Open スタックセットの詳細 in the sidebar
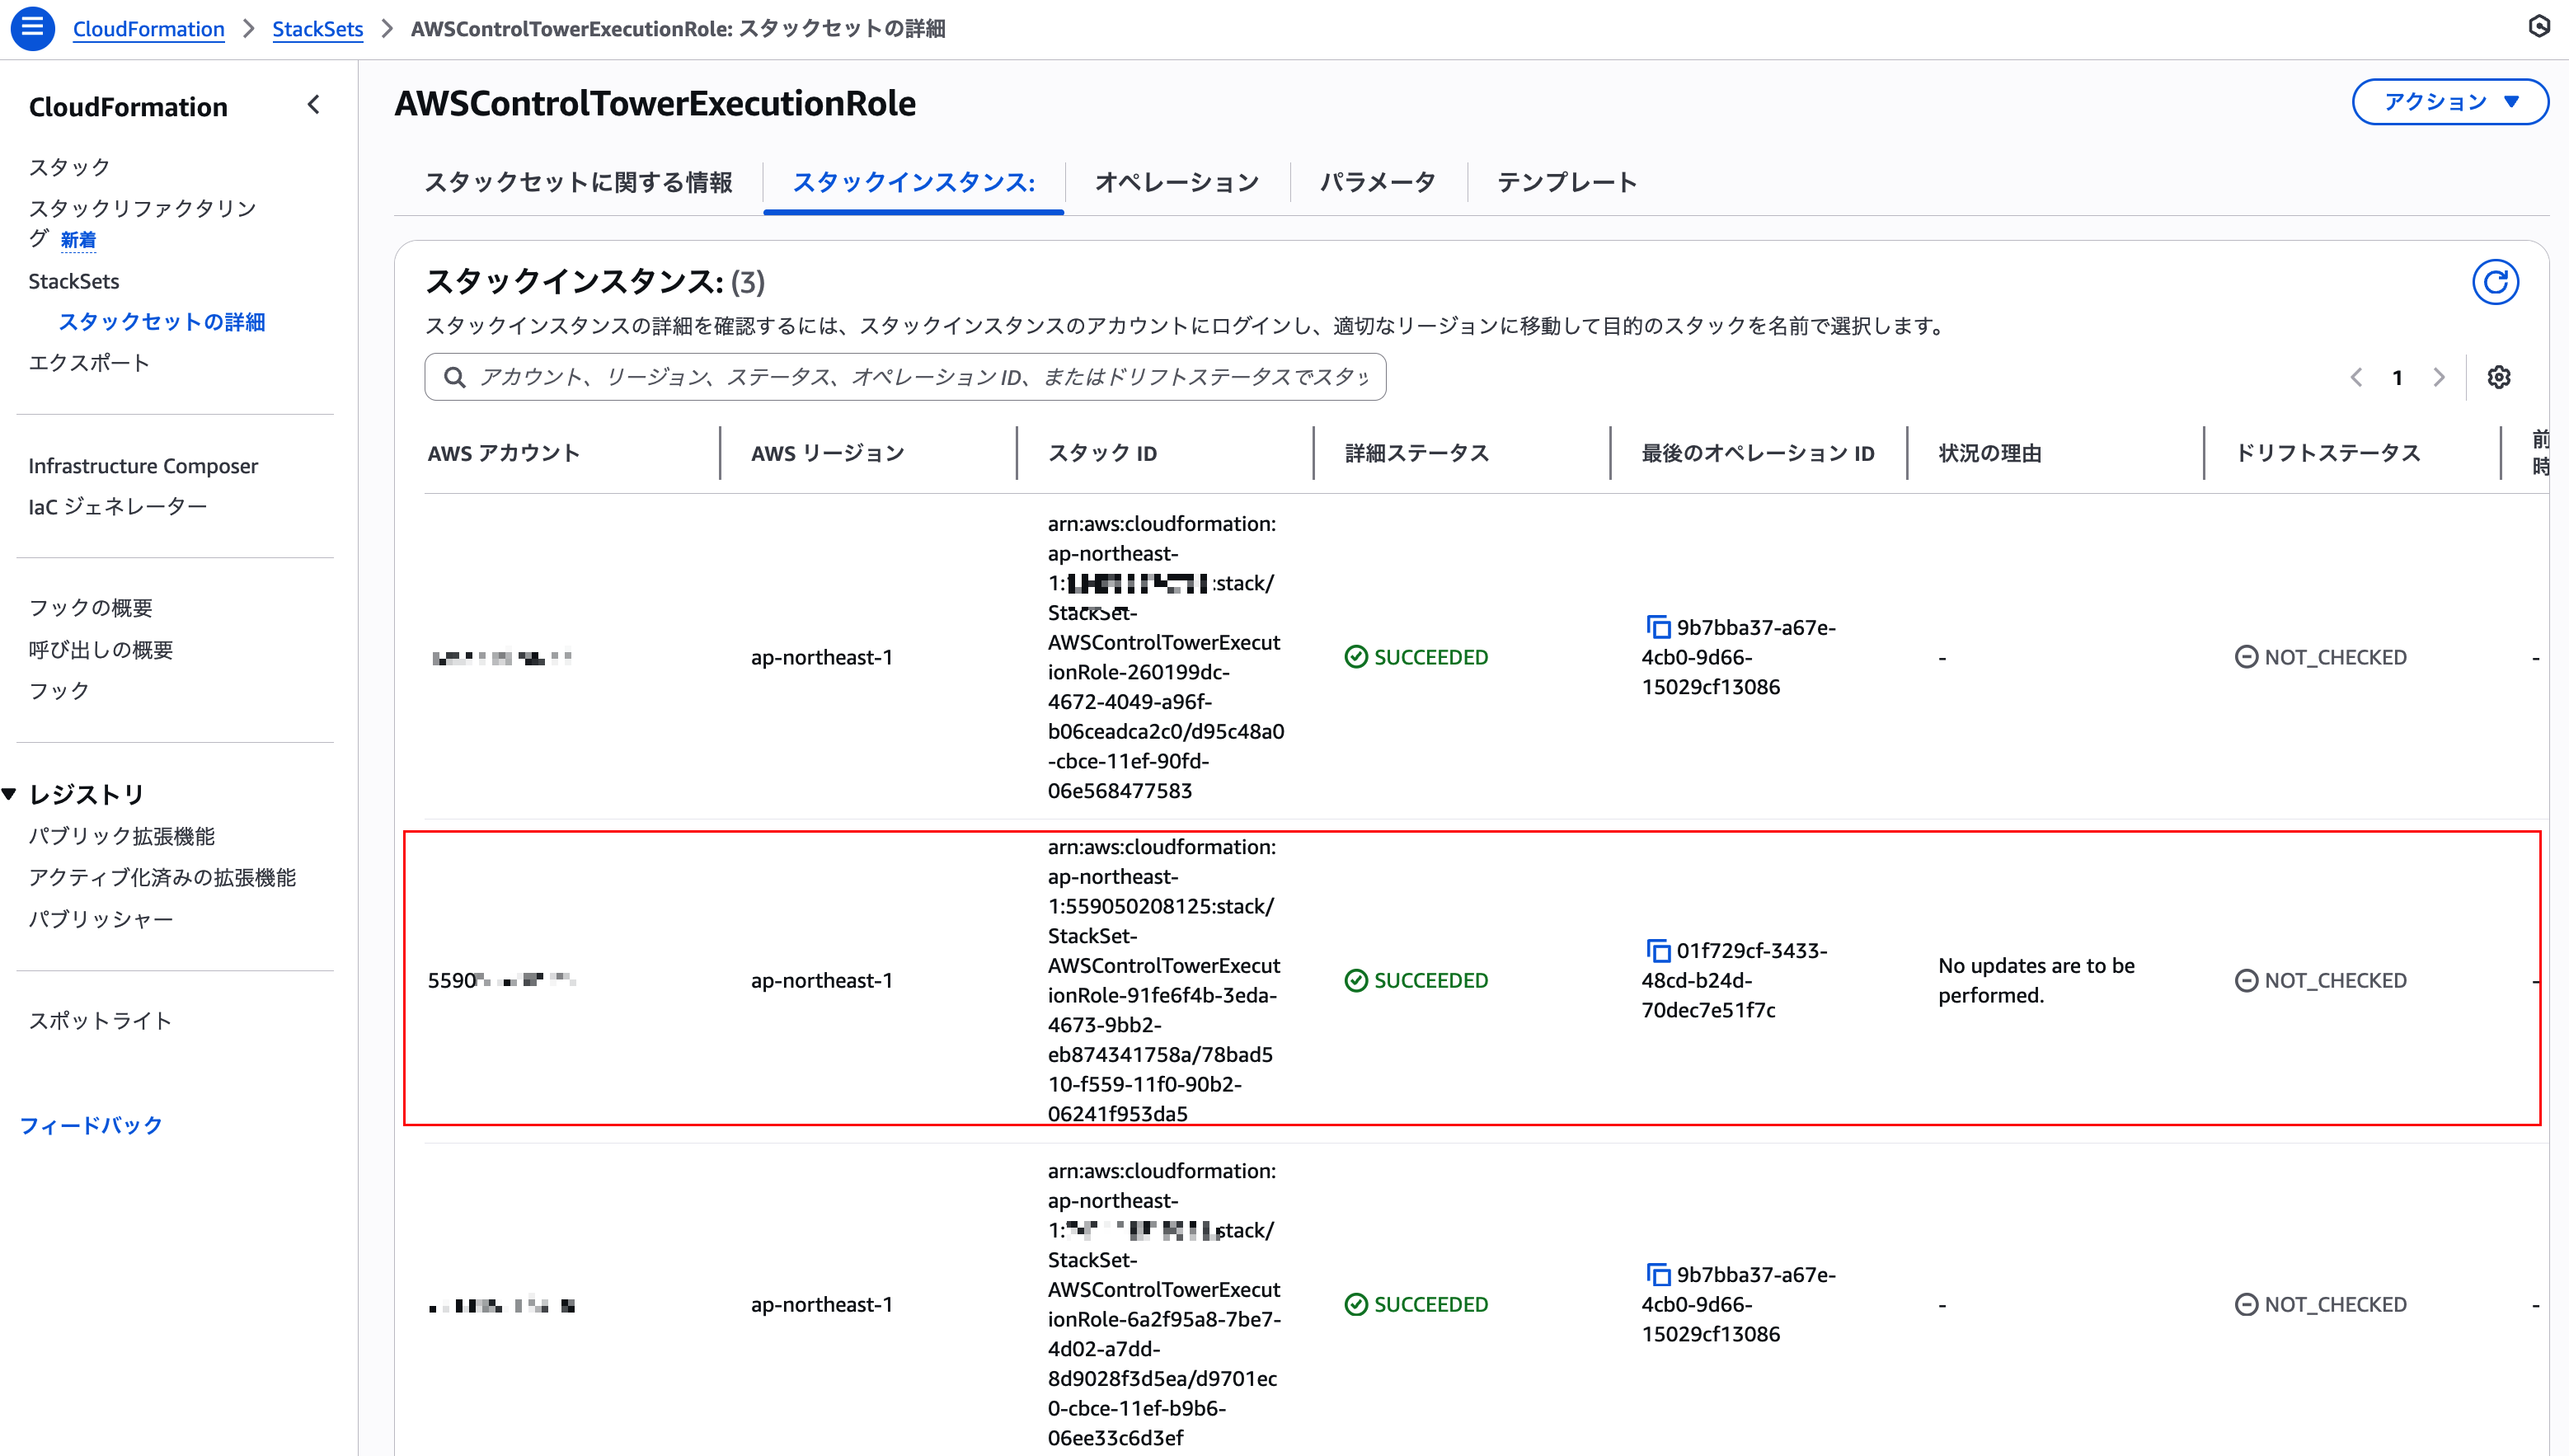Viewport: 2569px width, 1456px height. click(x=162, y=321)
